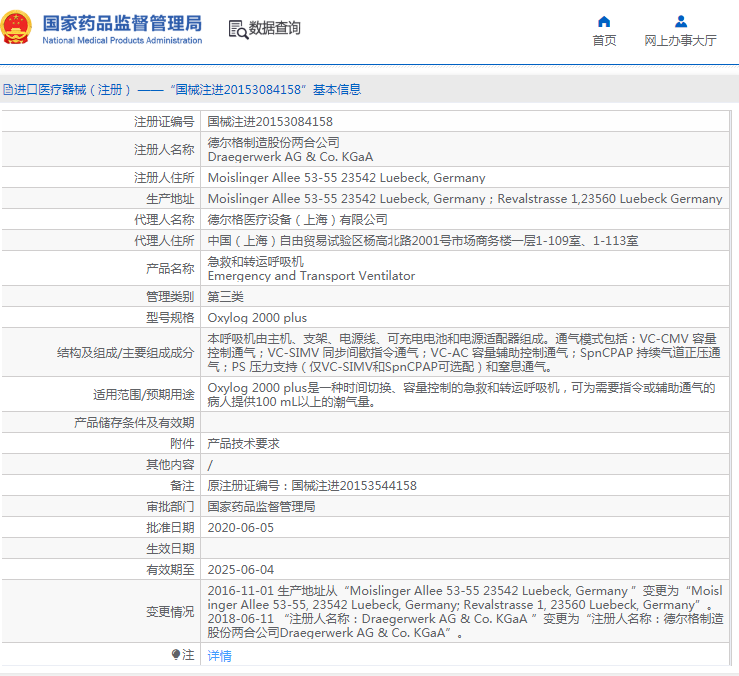Select registration number 国械注进20153084158 in table

(270, 121)
